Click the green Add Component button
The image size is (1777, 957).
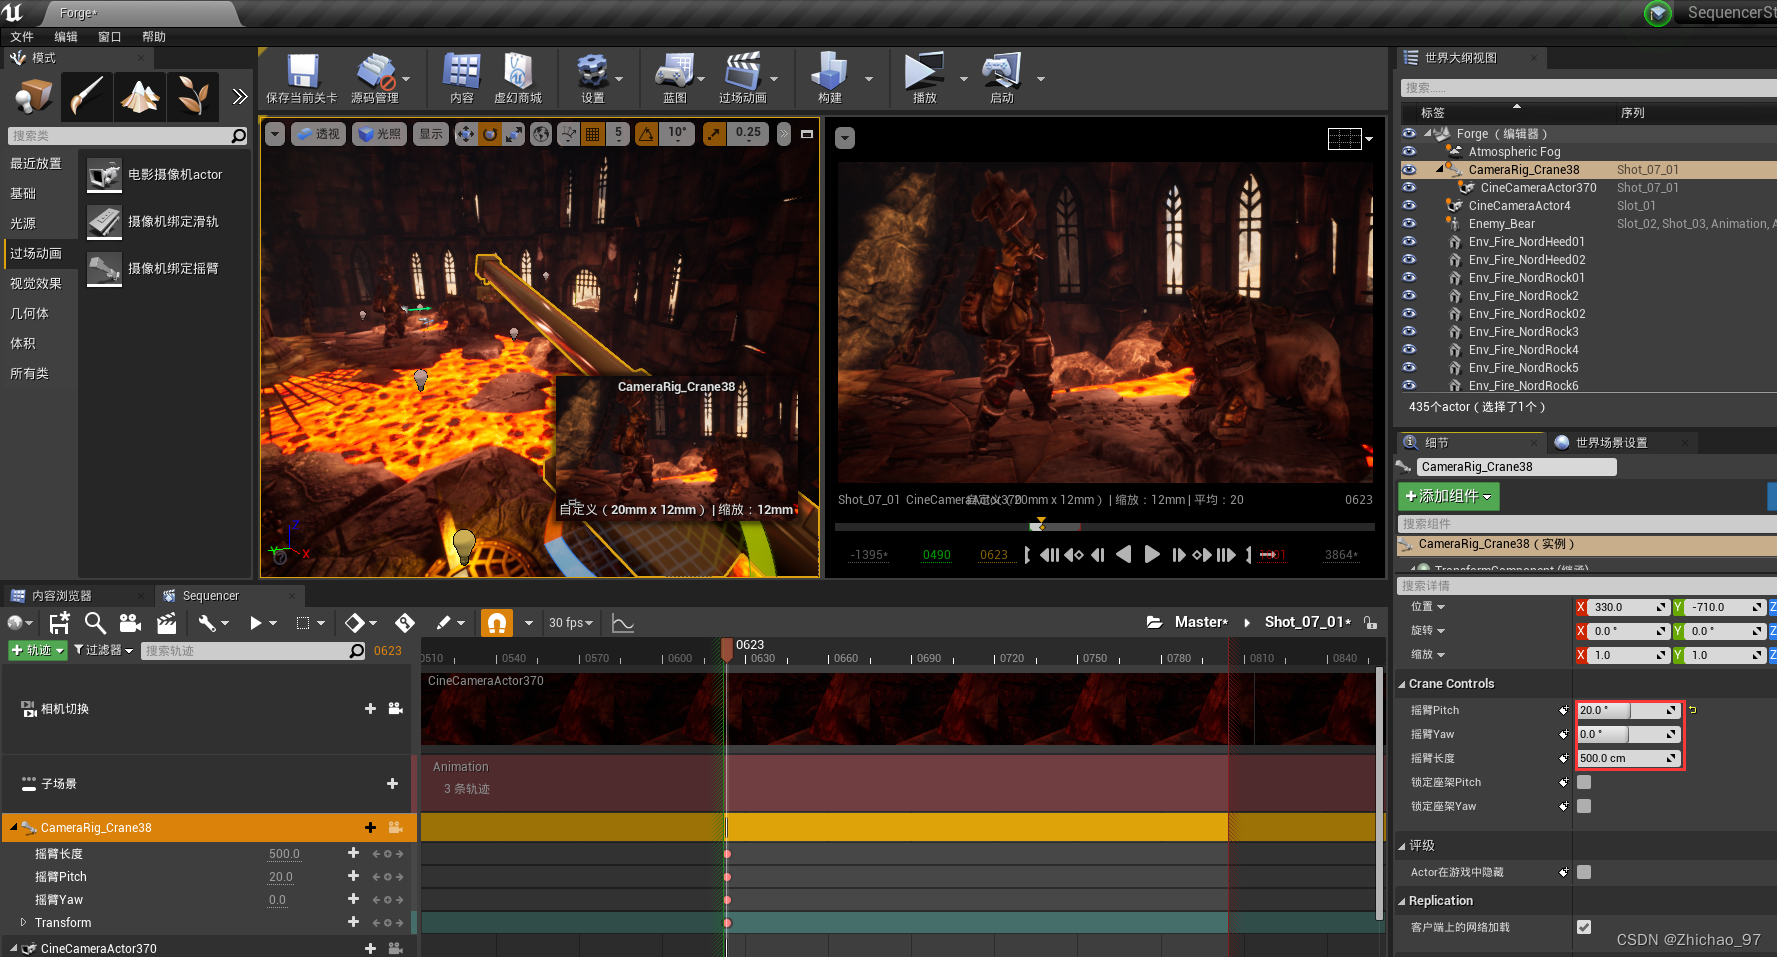point(1448,496)
